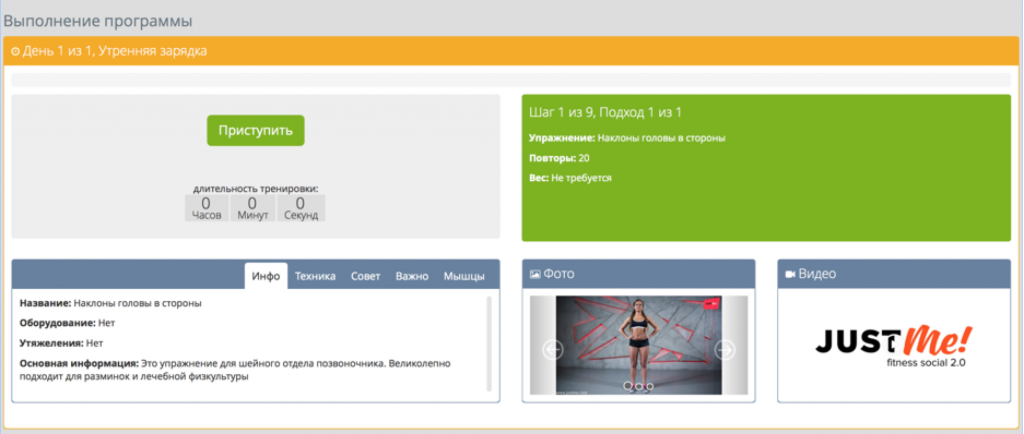Click the 'Шаг 1 из 9, Подход 1 из 1' heading
The height and width of the screenshot is (434, 1024).
click(x=605, y=112)
